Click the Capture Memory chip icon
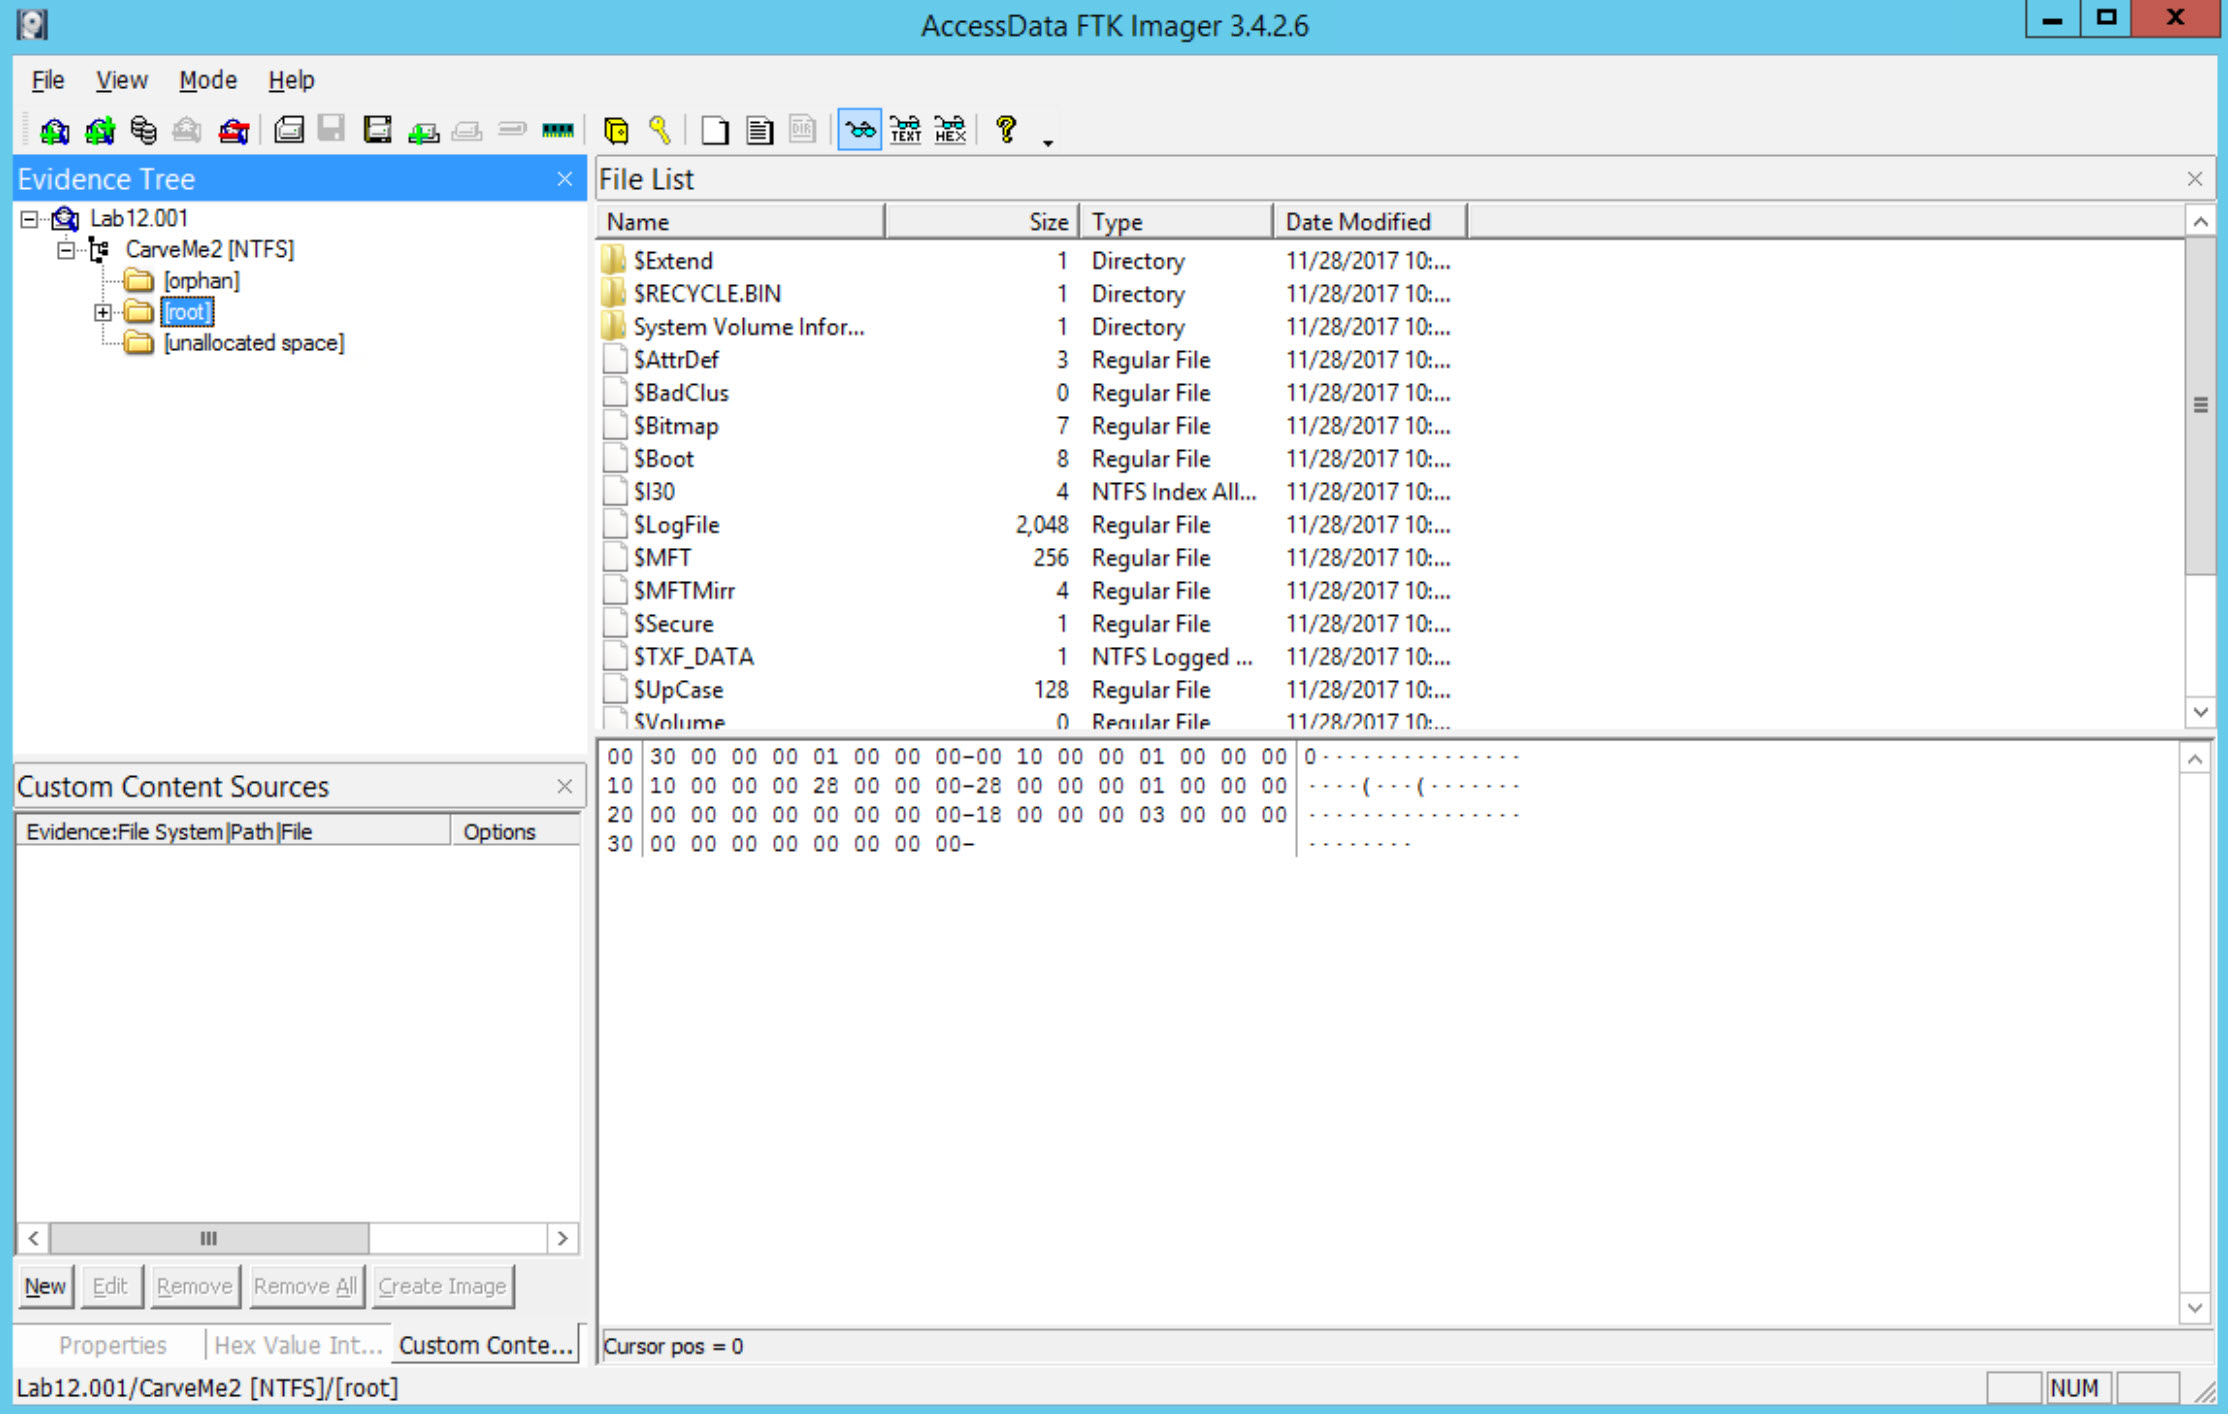The image size is (2228, 1414). (x=557, y=130)
